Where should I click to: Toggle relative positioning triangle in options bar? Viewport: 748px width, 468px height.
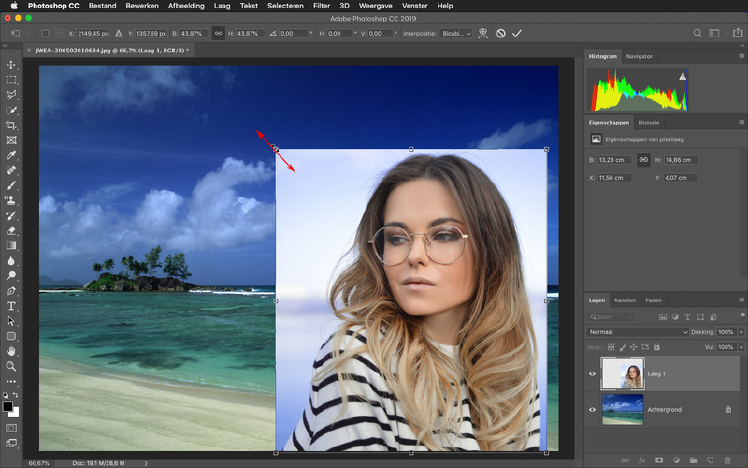tap(118, 33)
